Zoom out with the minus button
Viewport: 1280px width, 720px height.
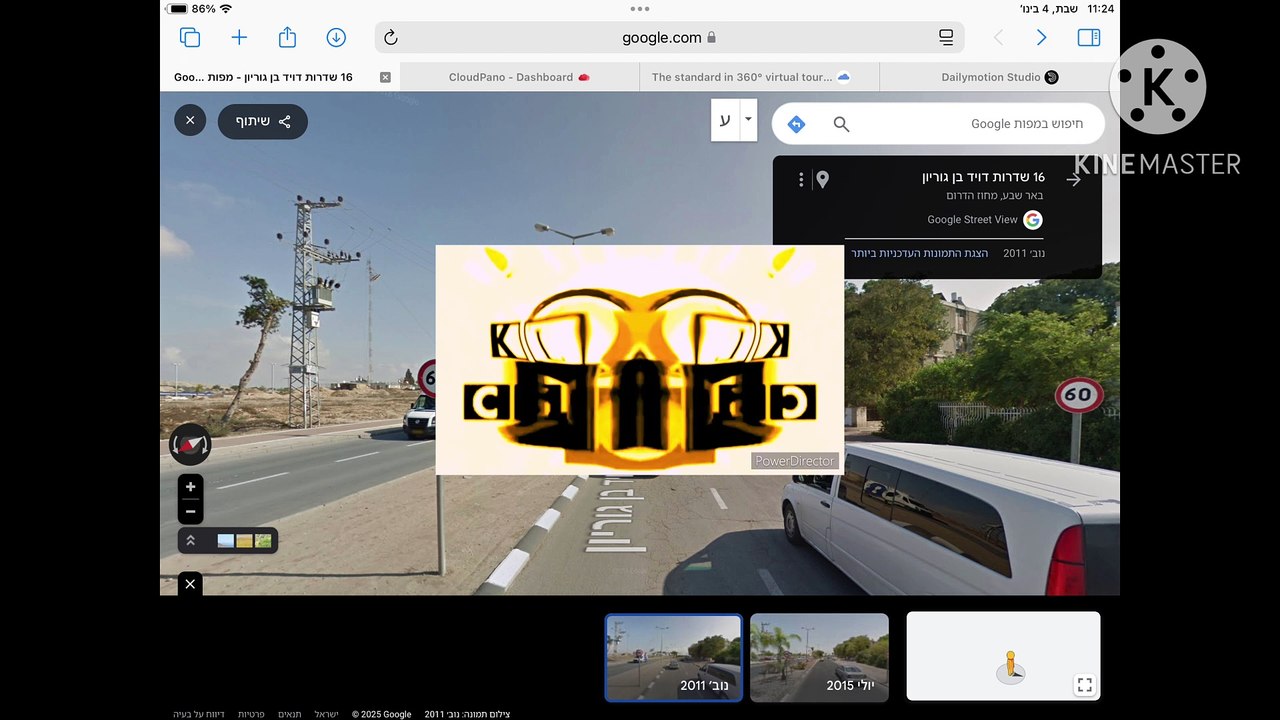point(190,512)
